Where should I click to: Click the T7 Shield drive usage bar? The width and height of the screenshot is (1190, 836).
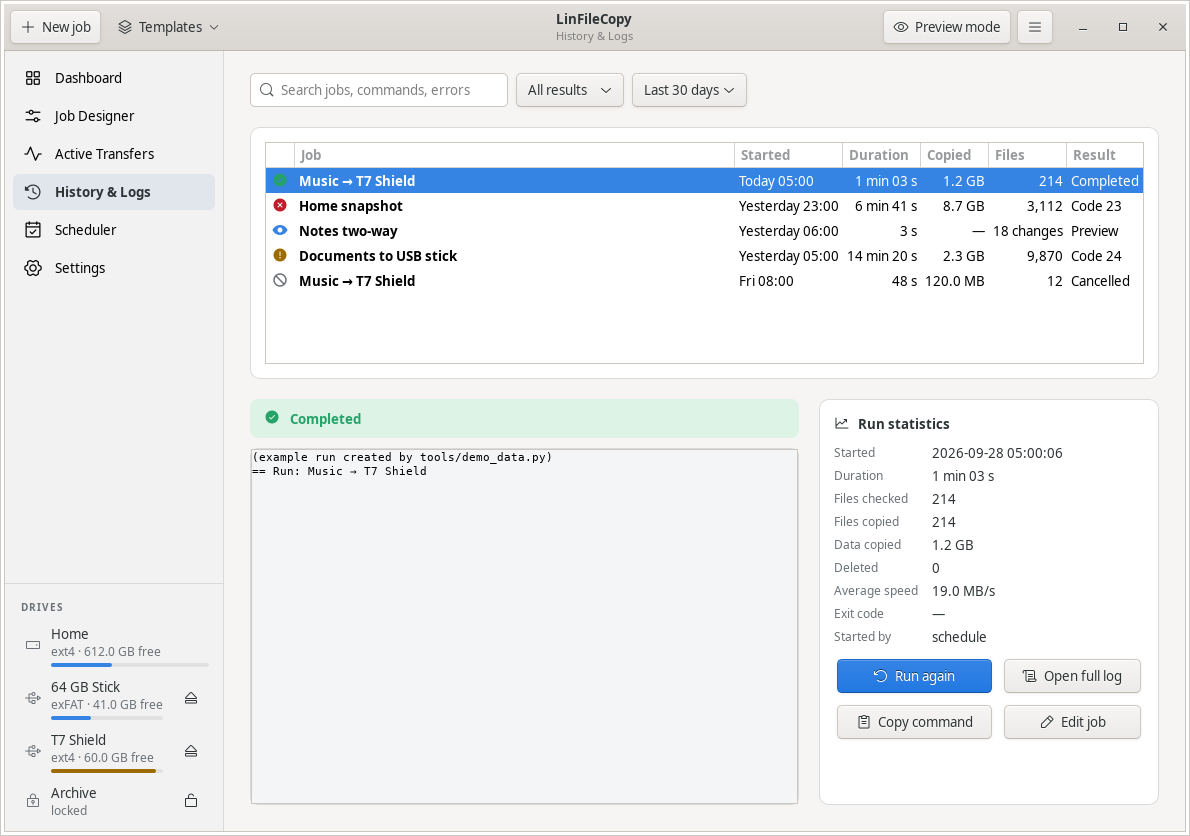tap(107, 772)
